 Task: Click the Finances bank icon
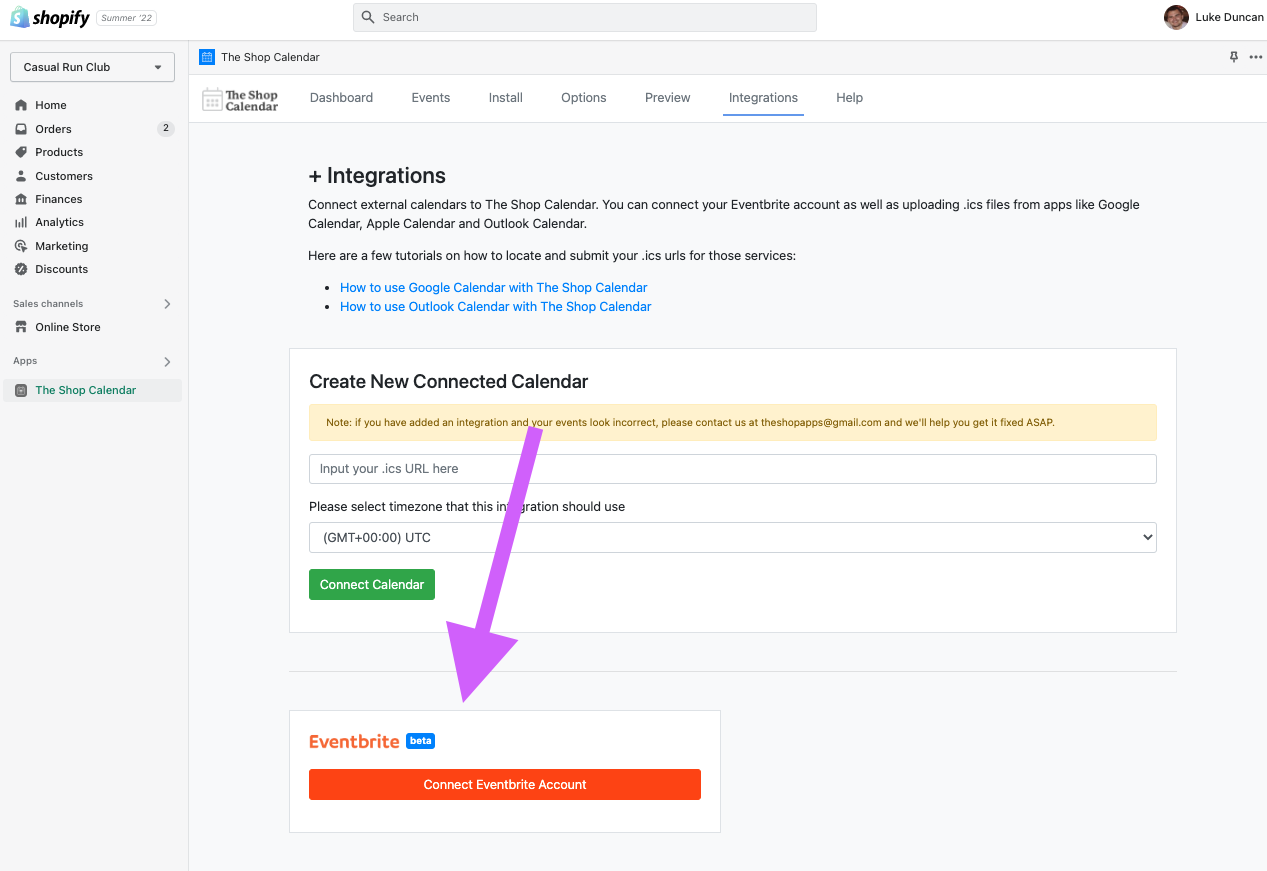pos(21,199)
